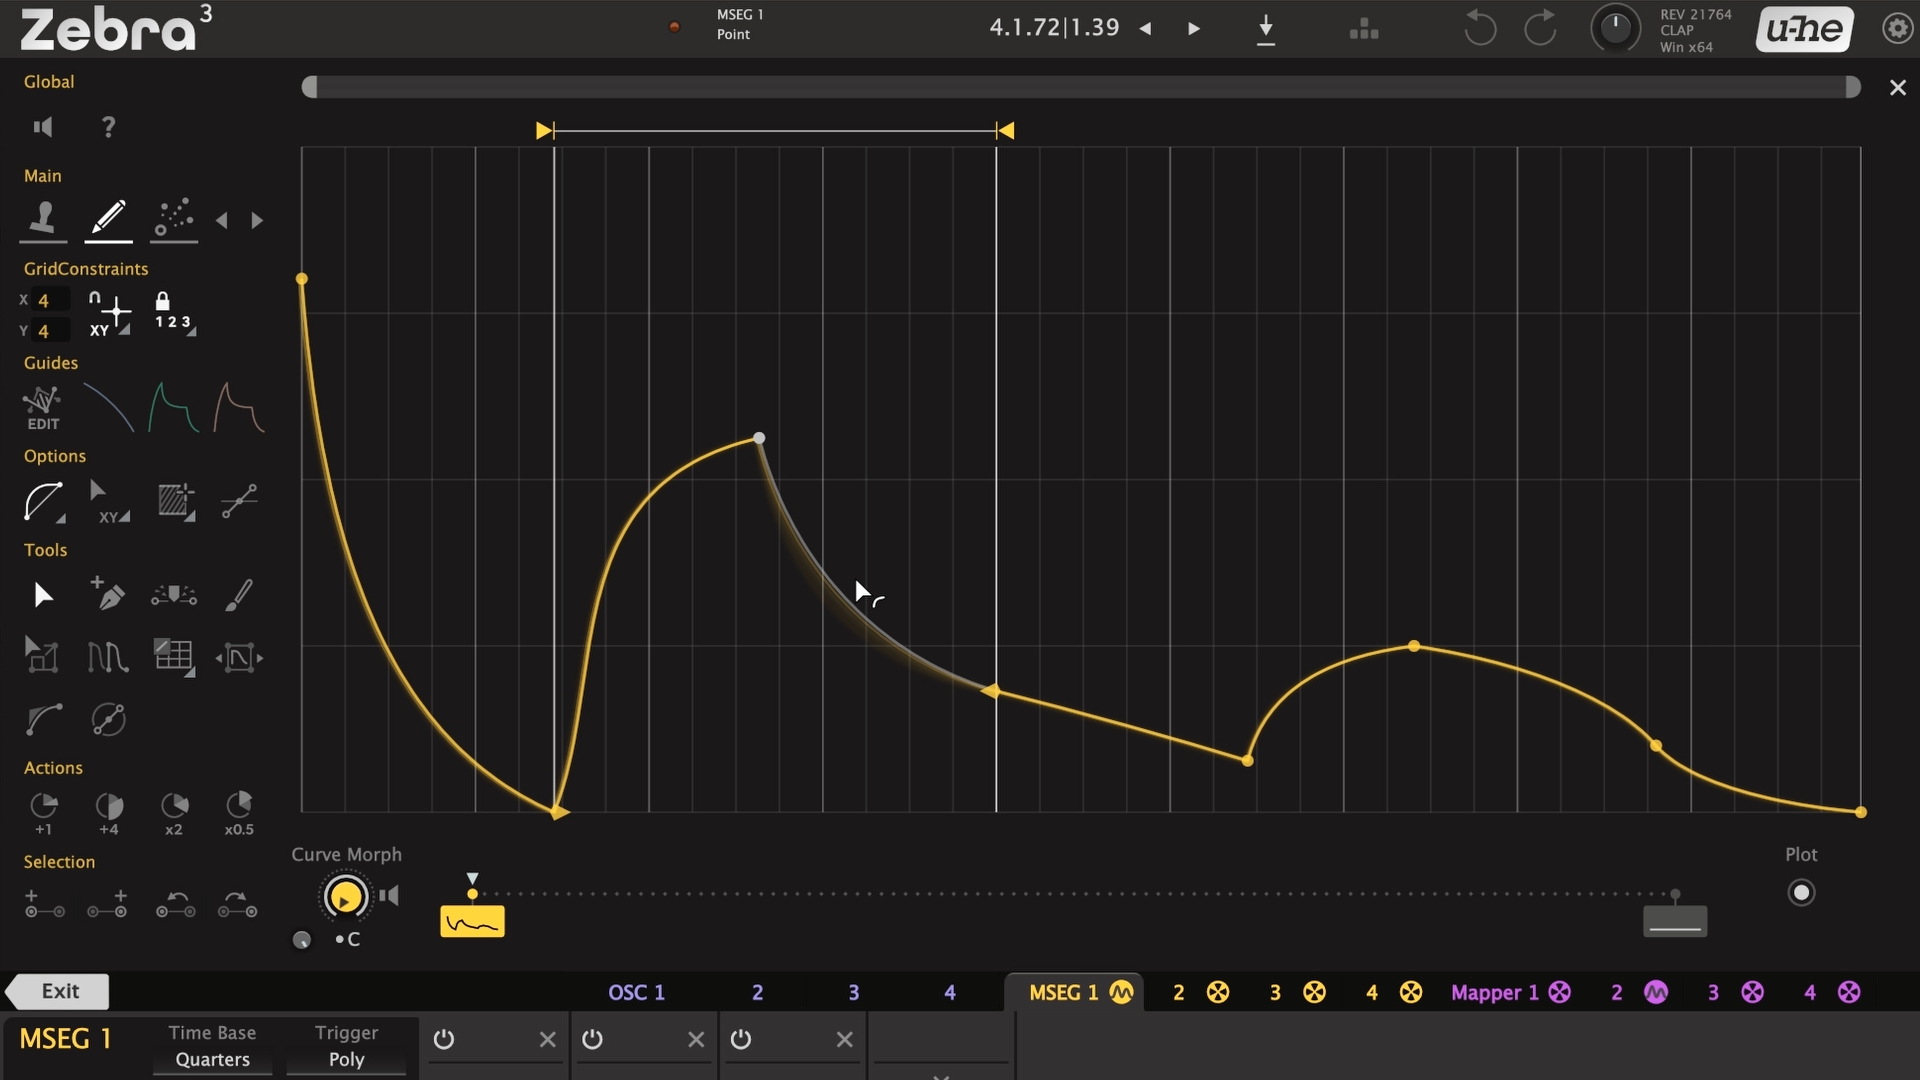Click the previous preset arrow
Screen dimensions: 1920x1080
(1146, 29)
